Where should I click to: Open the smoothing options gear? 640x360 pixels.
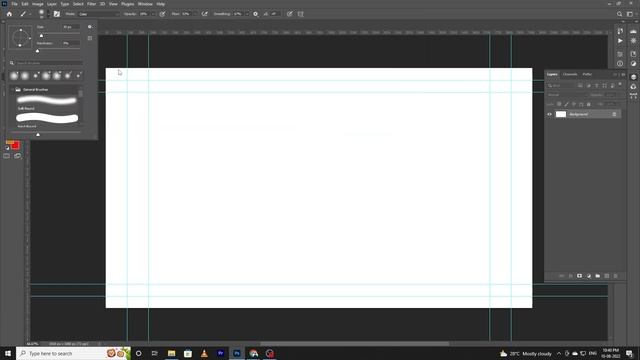click(x=256, y=14)
